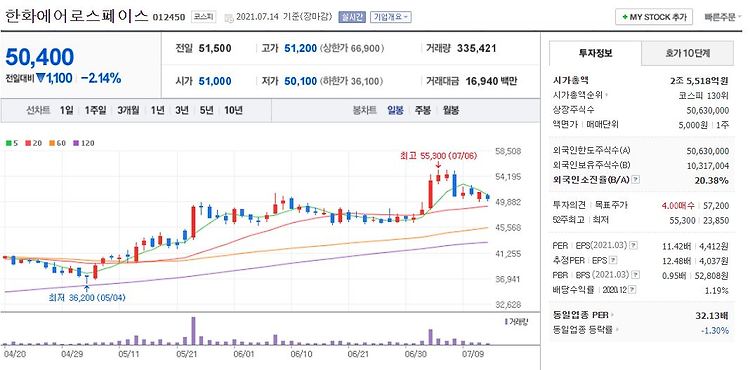Click 코스피 130위 ranking value
The height and width of the screenshot is (370, 750).
[704, 95]
